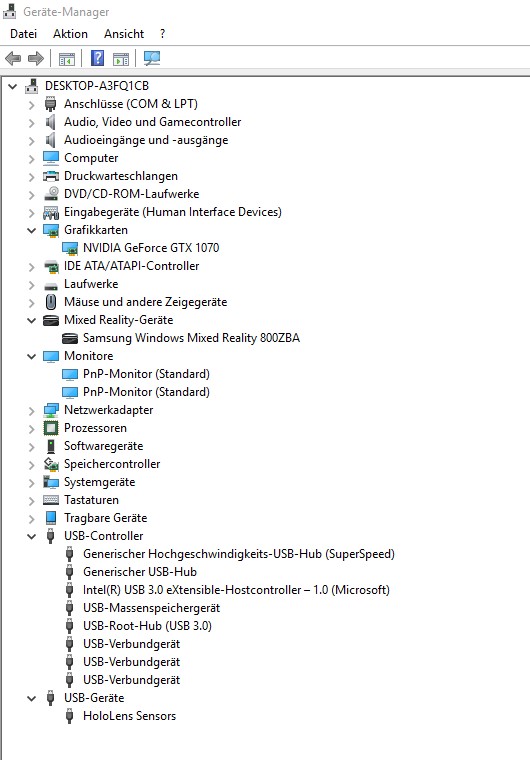Select the USB-Massenspeichergerät entry

point(151,608)
